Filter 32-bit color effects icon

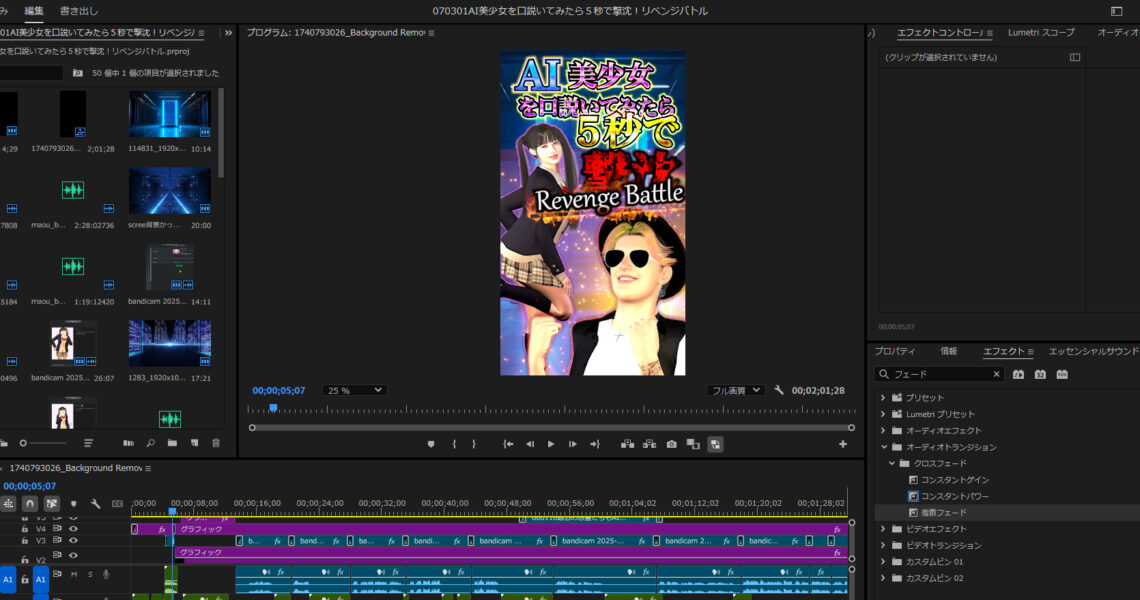pos(1040,375)
